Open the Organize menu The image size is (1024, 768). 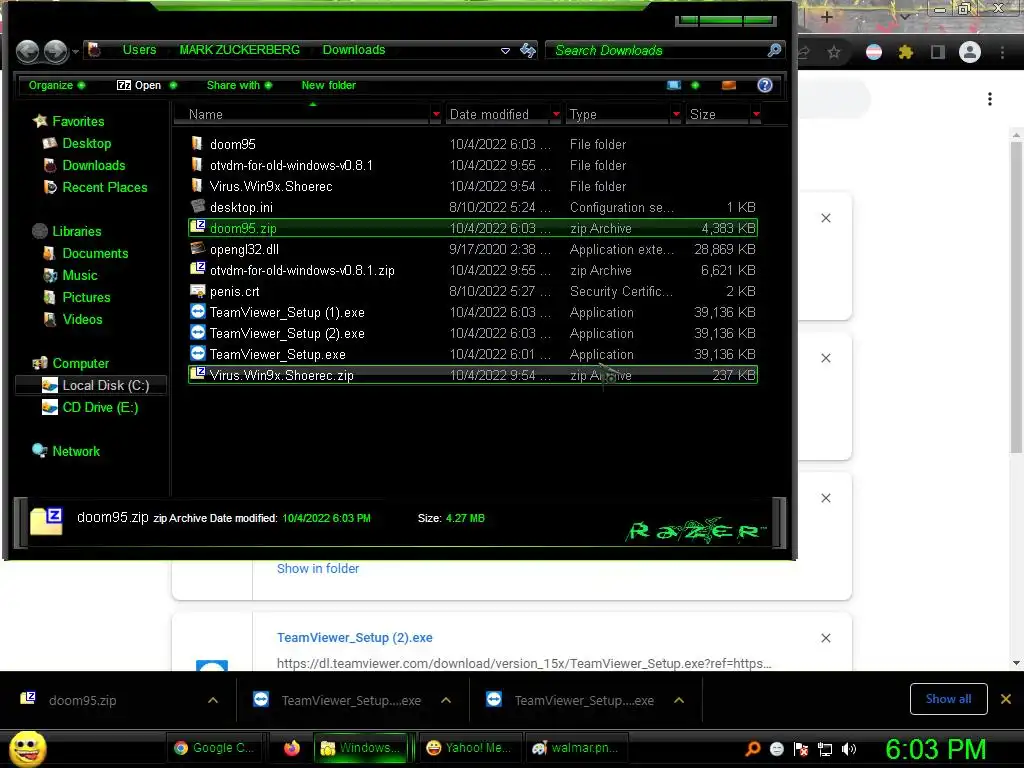(56, 85)
